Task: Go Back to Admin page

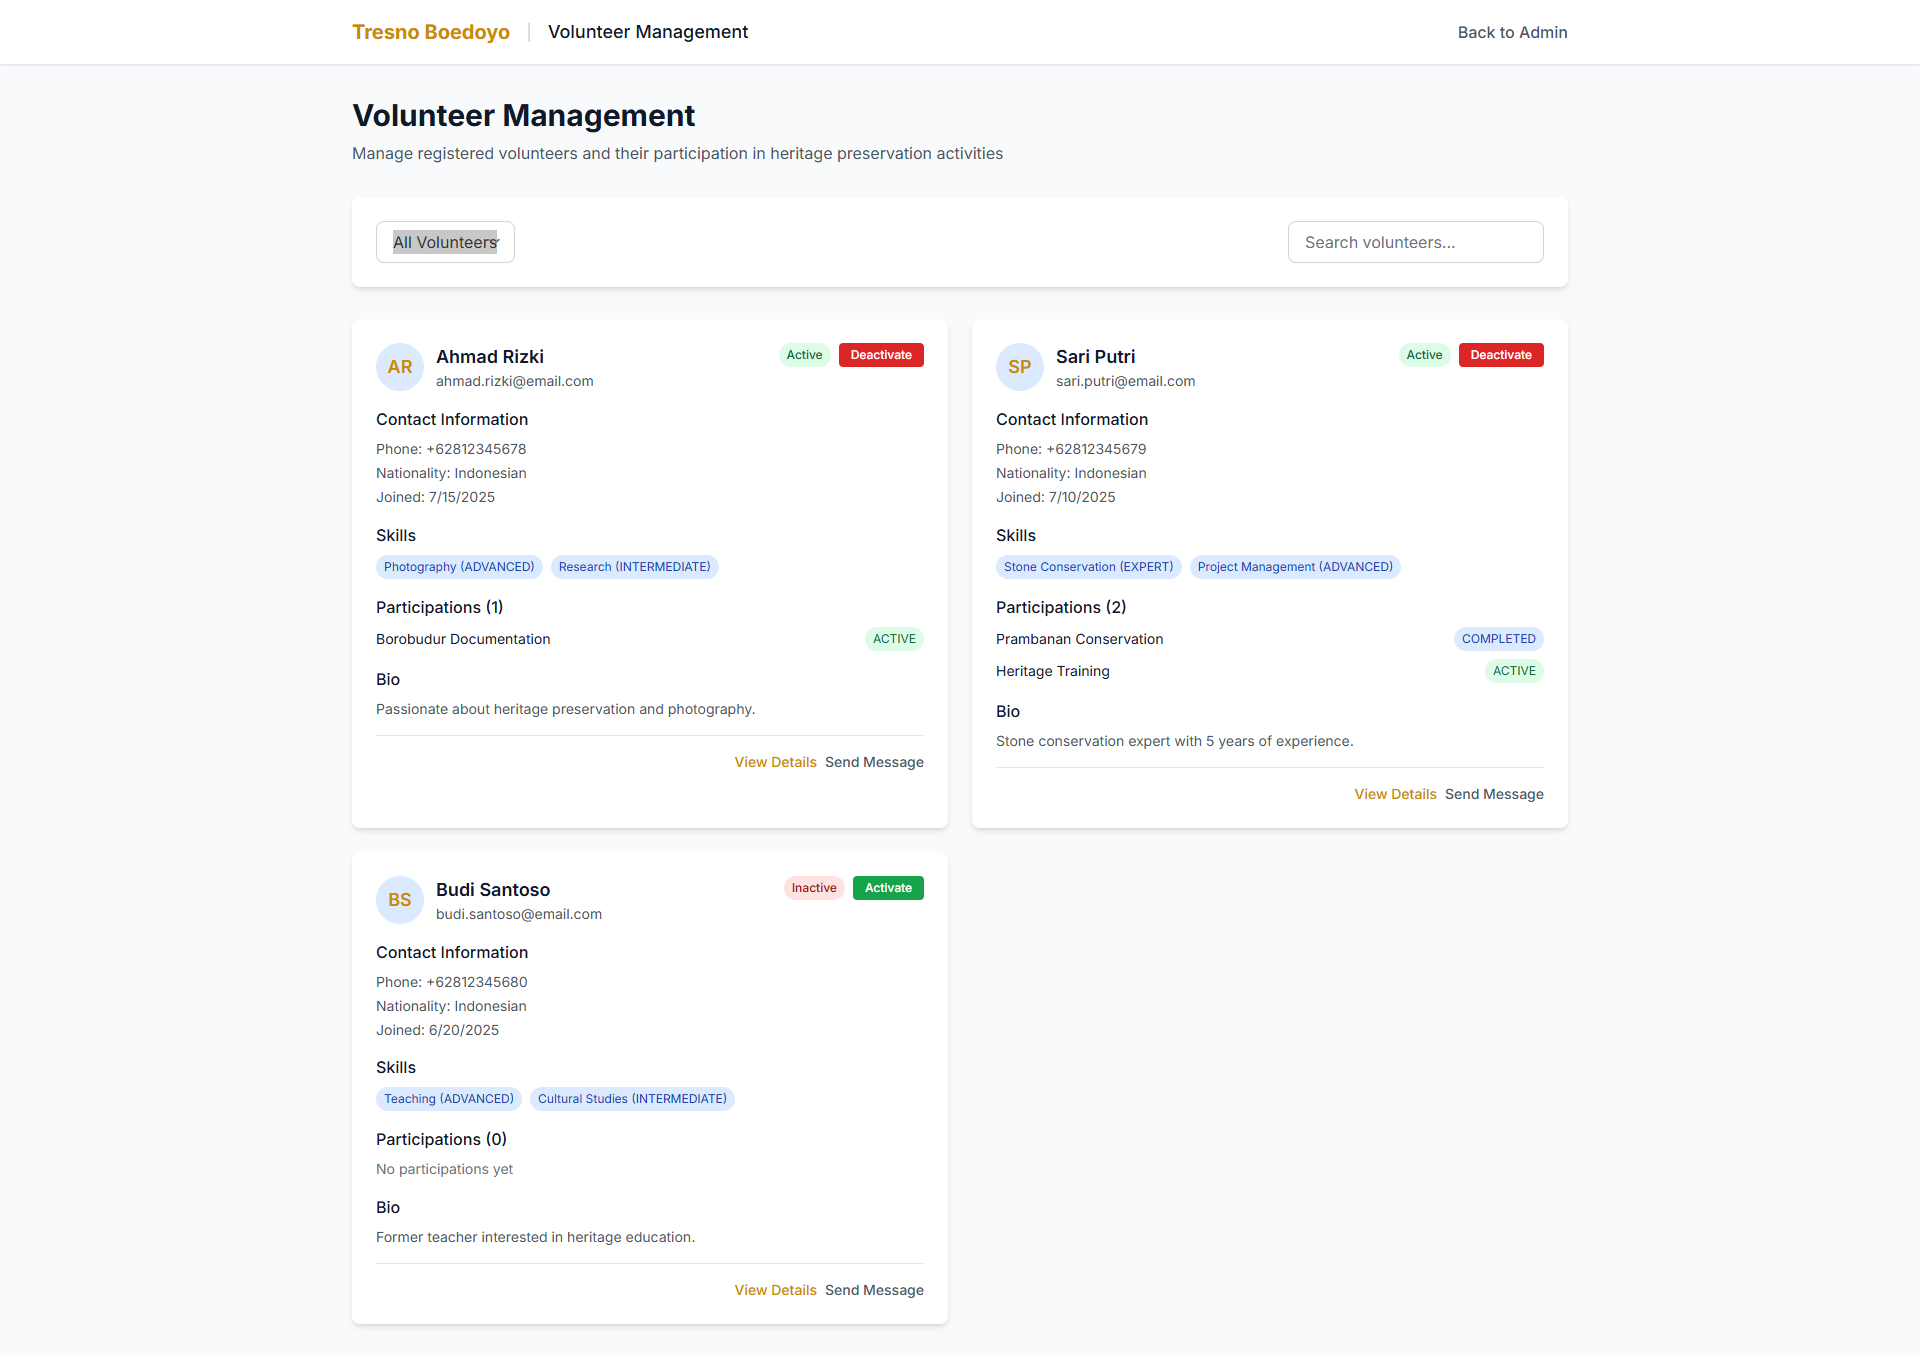Action: 1511,32
